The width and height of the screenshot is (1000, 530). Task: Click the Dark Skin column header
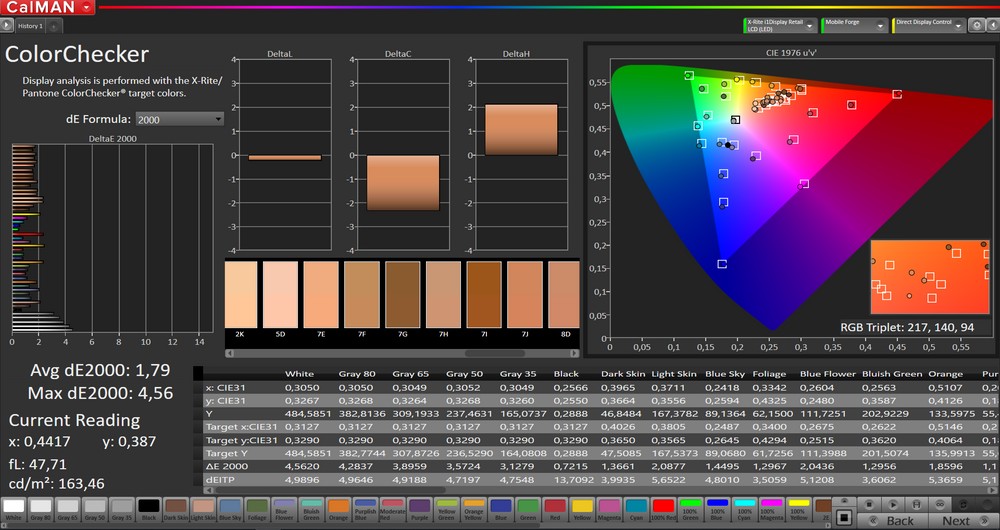[622, 374]
